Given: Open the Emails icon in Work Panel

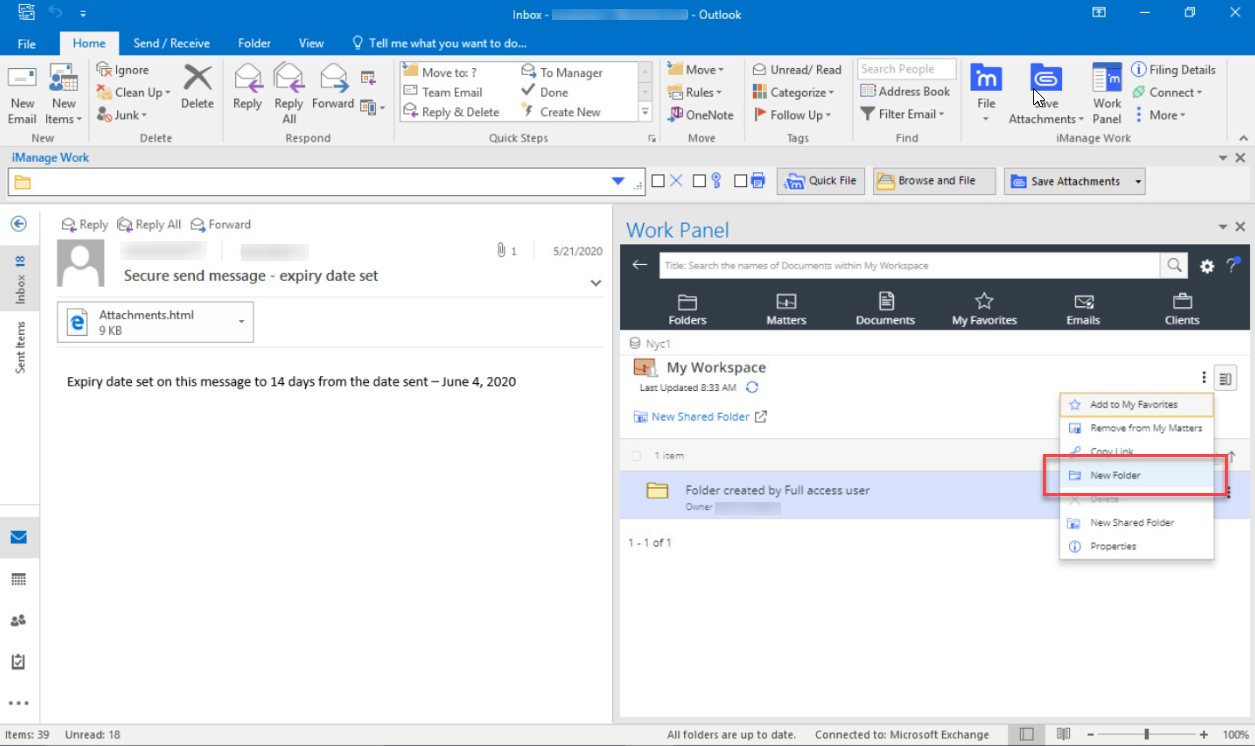Looking at the screenshot, I should pos(1083,309).
